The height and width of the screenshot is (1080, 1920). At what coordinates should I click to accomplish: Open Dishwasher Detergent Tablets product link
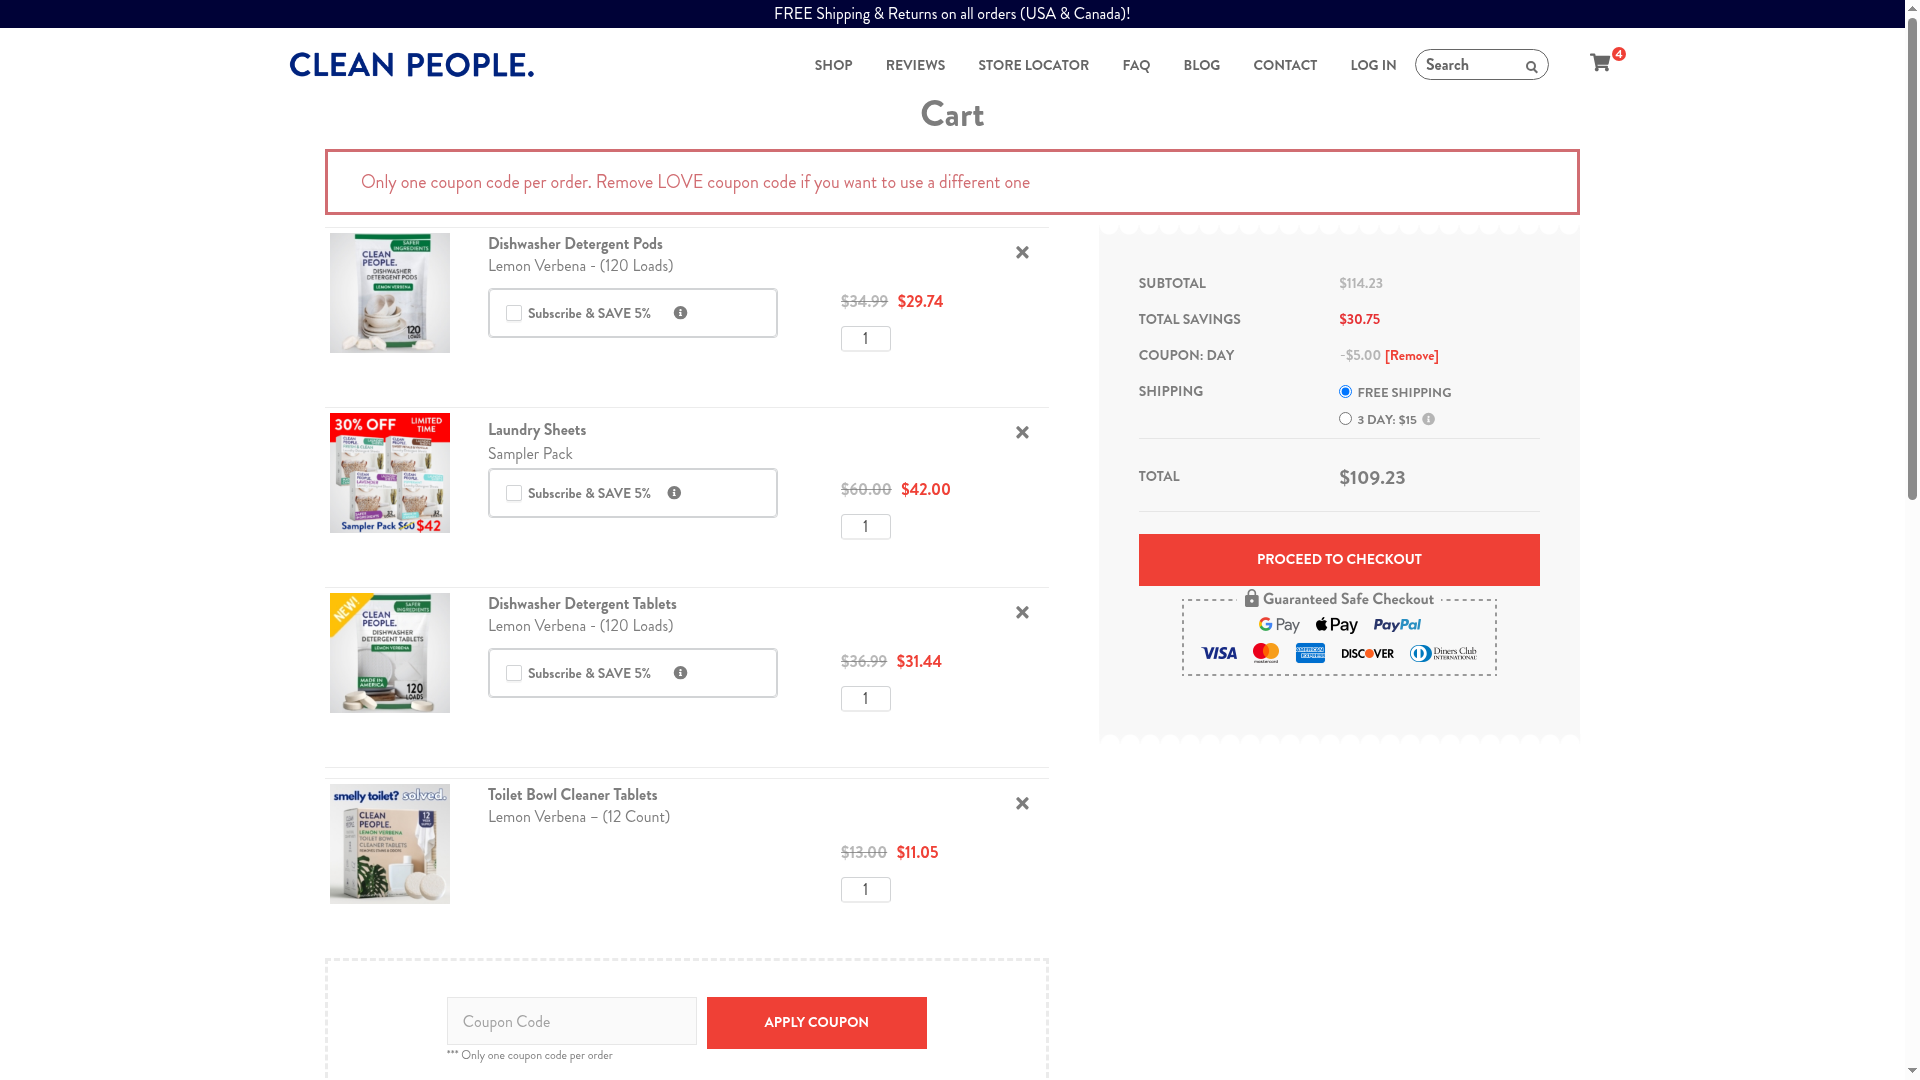coord(582,604)
